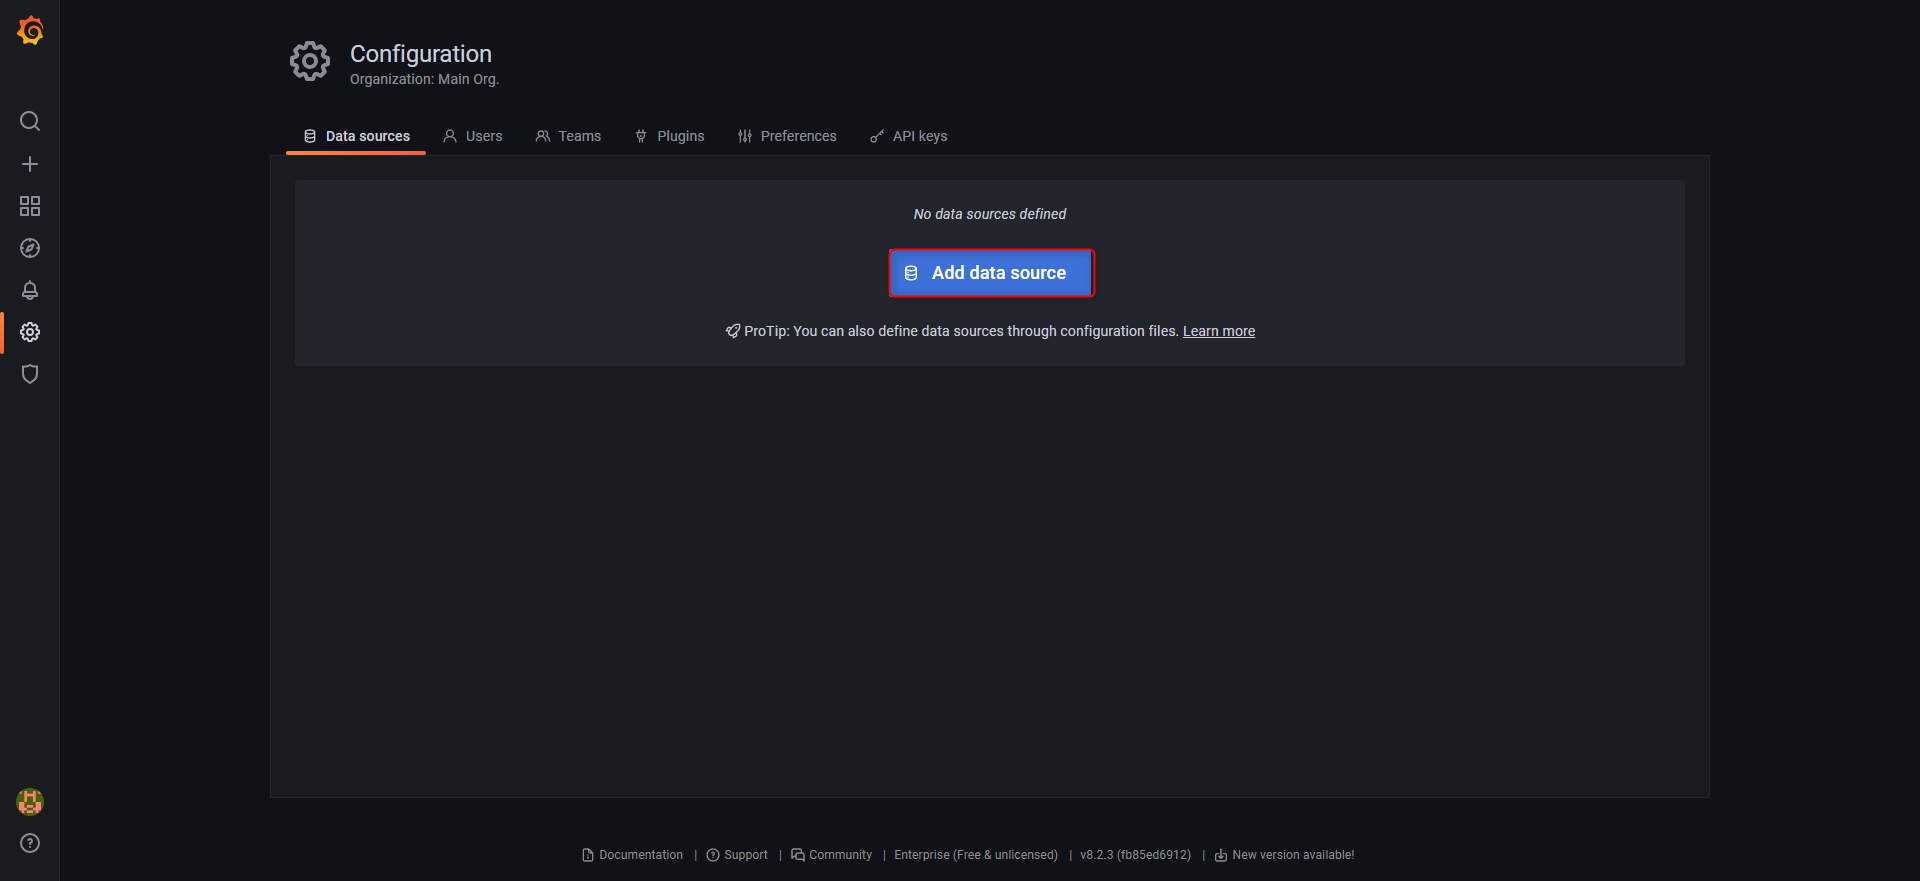
Task: Follow the Learn more link
Action: (x=1219, y=331)
